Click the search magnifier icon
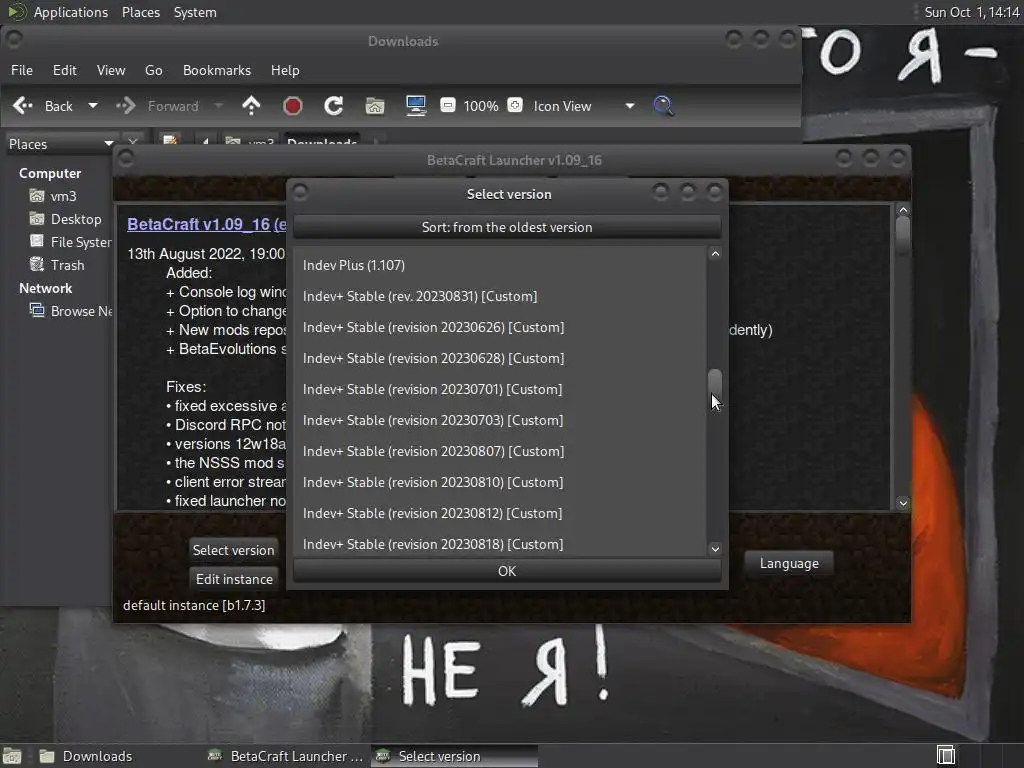This screenshot has width=1024, height=768. click(664, 106)
